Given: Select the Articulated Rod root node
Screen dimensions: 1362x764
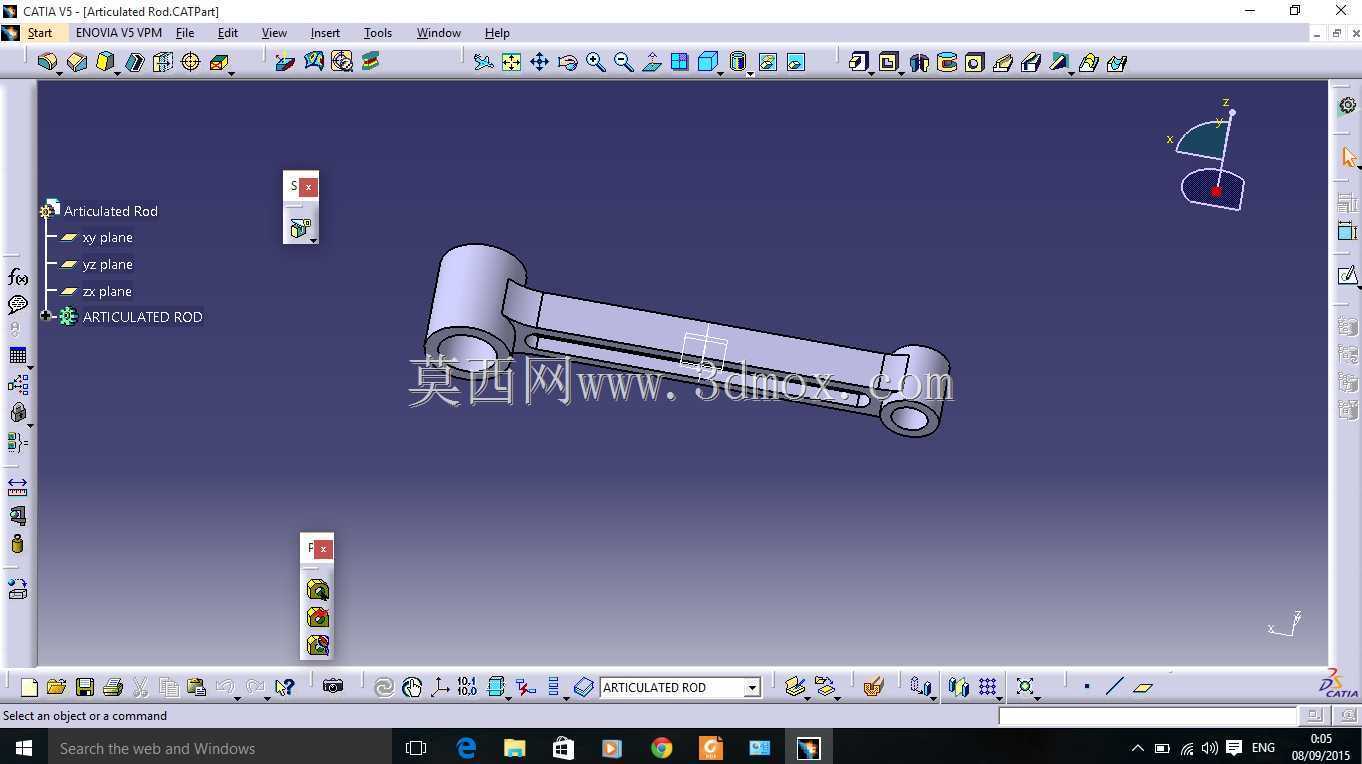Looking at the screenshot, I should coord(110,211).
